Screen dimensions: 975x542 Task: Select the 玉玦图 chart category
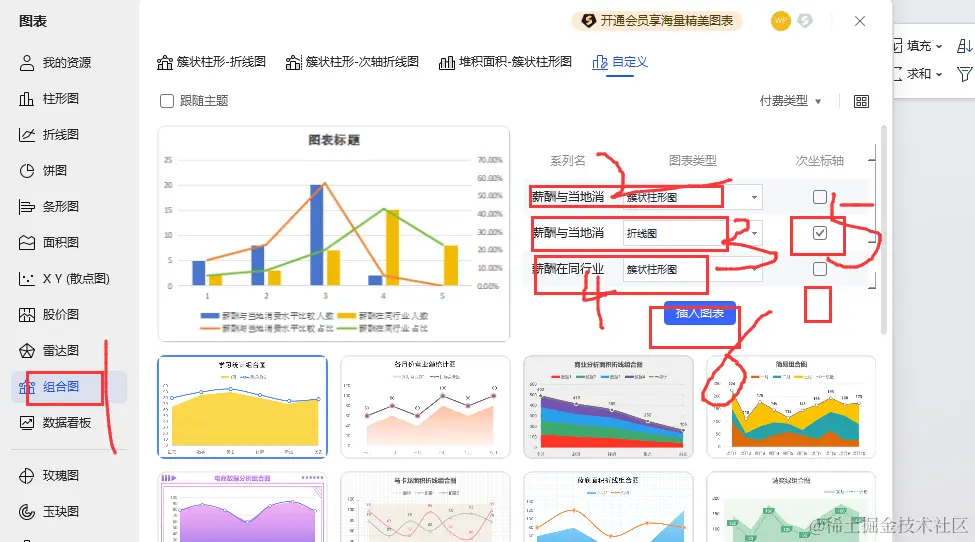49,512
